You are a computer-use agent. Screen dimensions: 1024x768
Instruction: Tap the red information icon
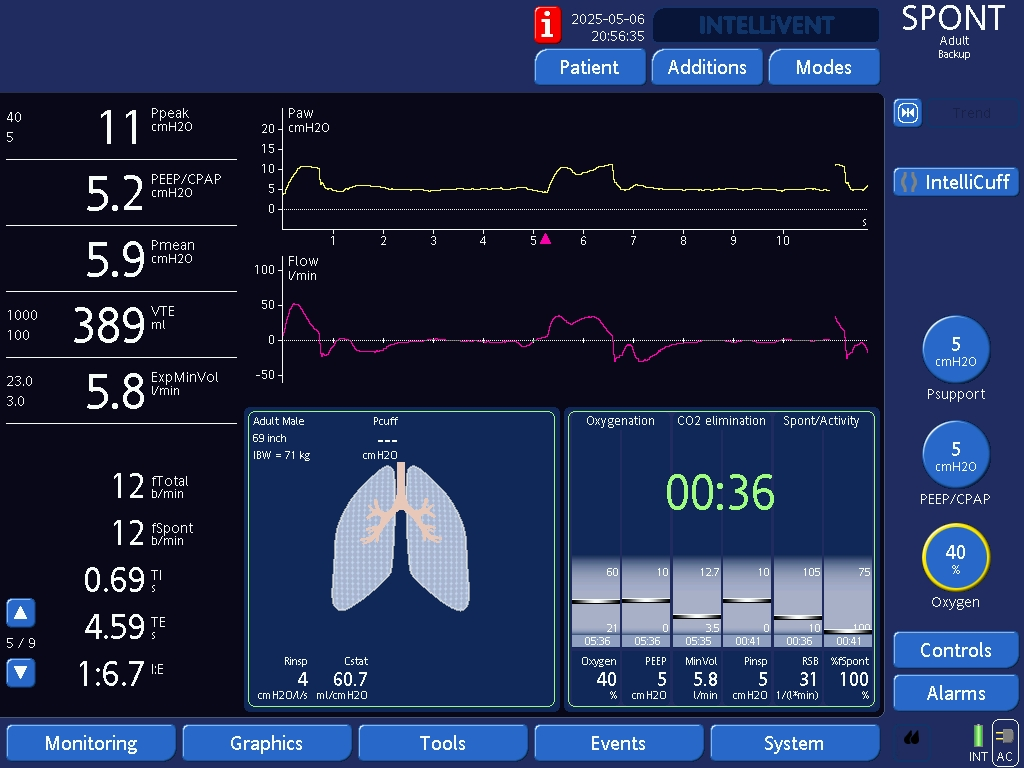point(547,24)
